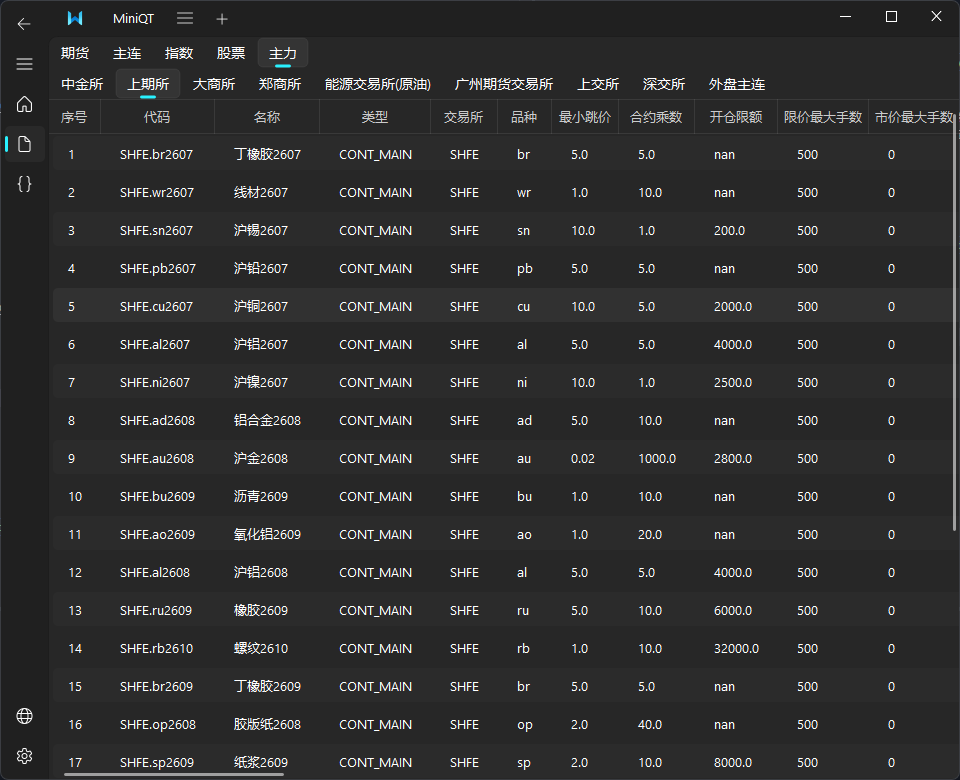Select the SHFE.pb2607 code cell
The image size is (960, 780).
[158, 268]
